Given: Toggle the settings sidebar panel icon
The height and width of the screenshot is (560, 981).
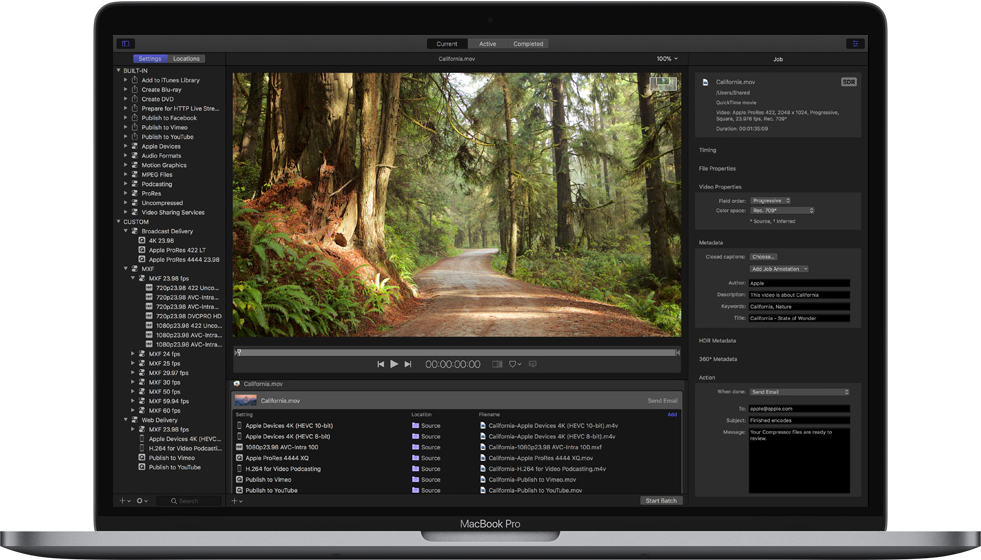Looking at the screenshot, I should point(126,44).
